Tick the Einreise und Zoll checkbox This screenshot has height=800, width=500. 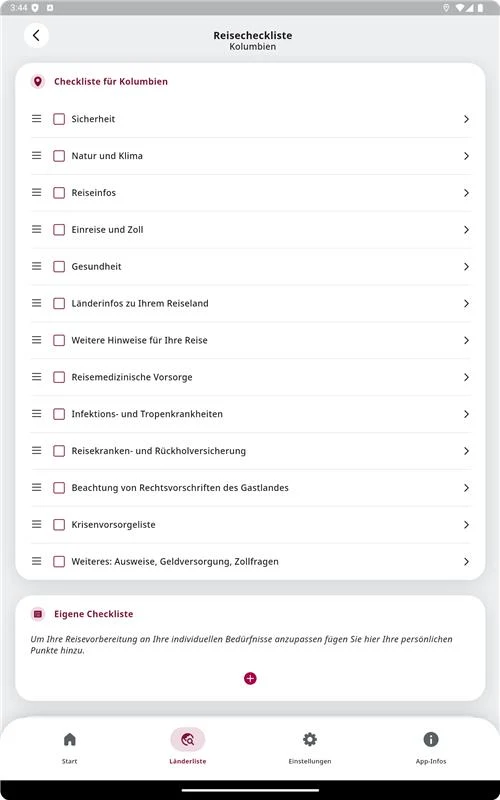coord(59,230)
